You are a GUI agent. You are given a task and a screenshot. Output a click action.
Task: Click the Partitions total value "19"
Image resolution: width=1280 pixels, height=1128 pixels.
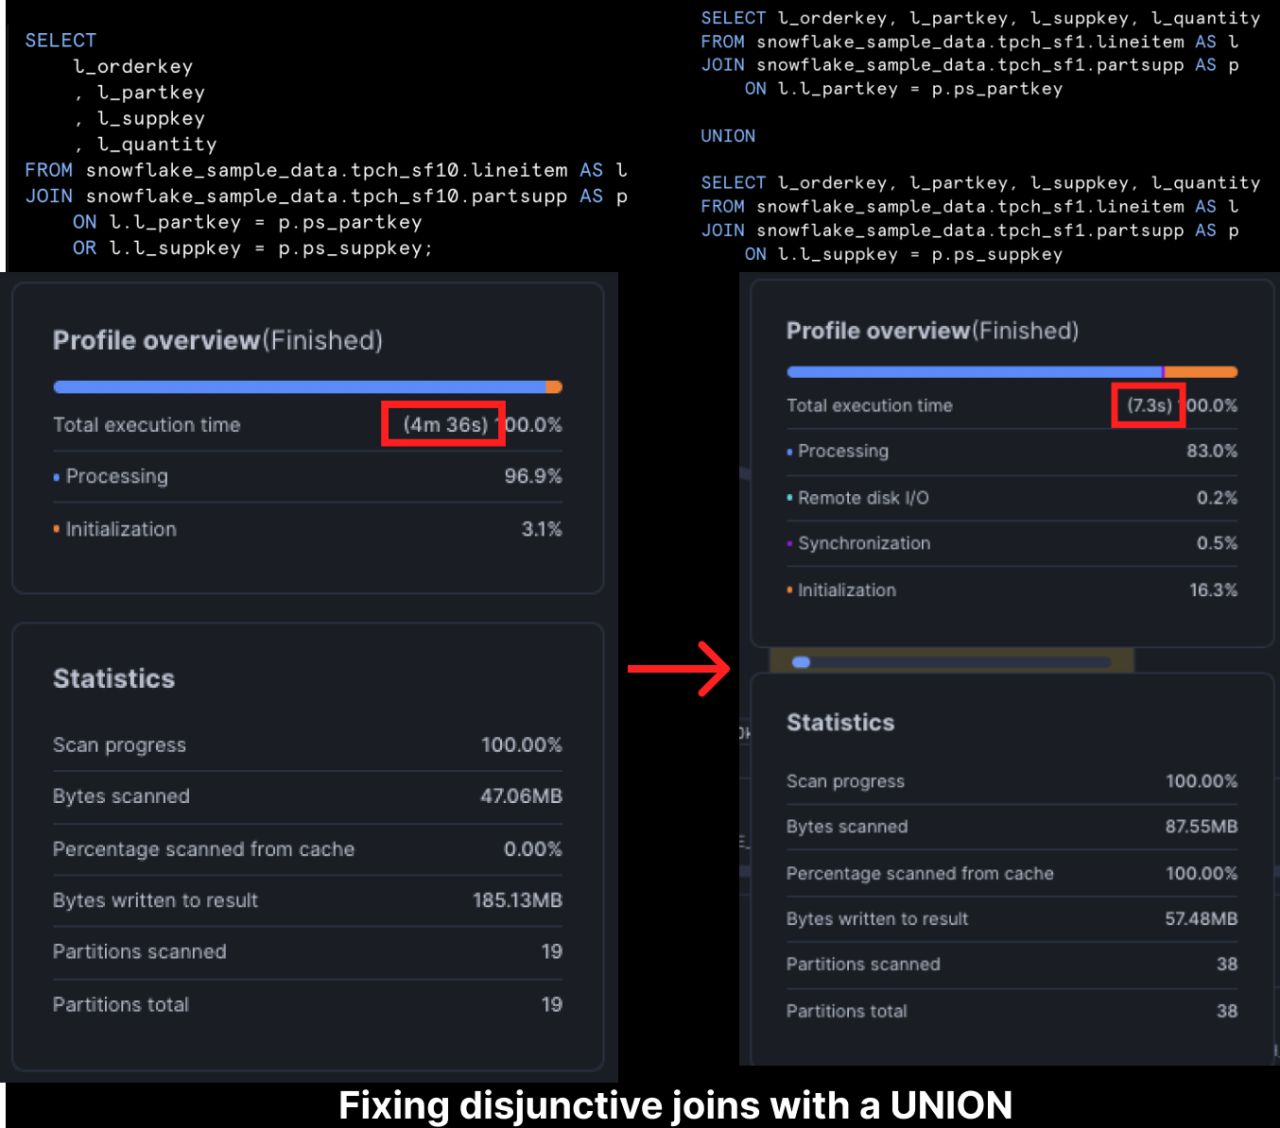pyautogui.click(x=552, y=1004)
